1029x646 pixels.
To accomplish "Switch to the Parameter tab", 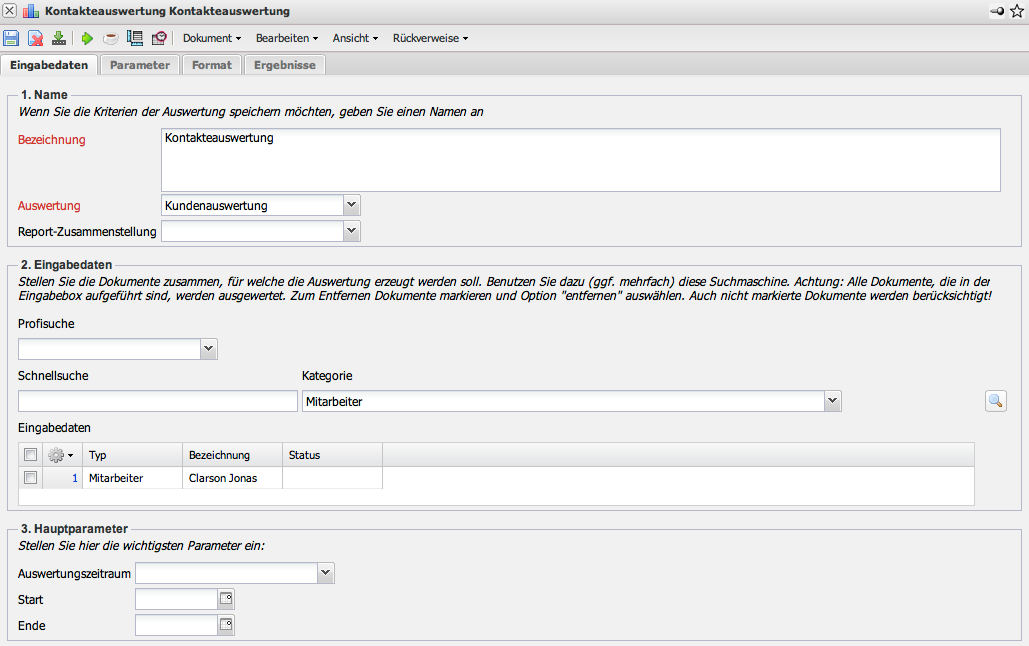I will (x=139, y=65).
